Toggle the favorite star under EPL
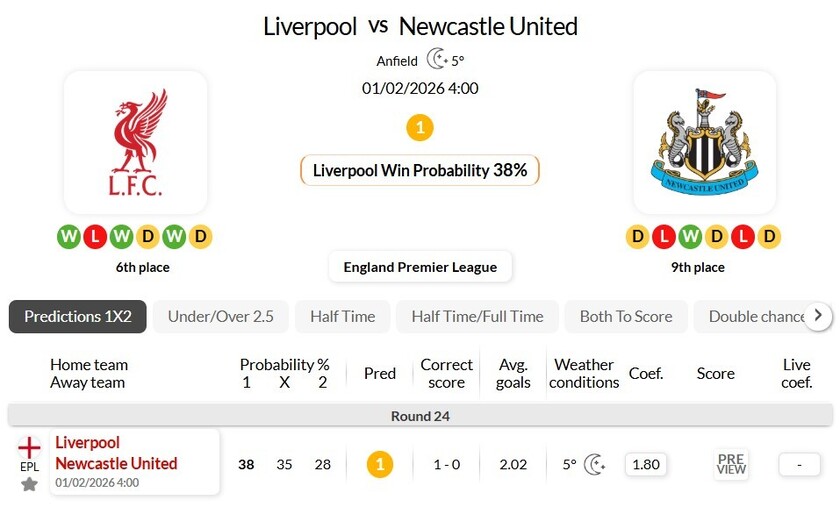This screenshot has width=840, height=507. tap(30, 484)
